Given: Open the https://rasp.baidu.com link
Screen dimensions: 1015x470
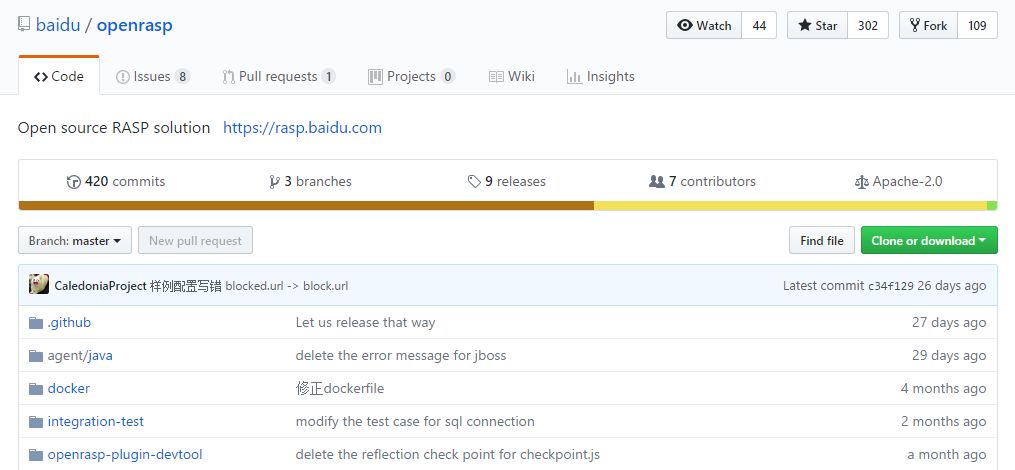Looking at the screenshot, I should point(302,128).
